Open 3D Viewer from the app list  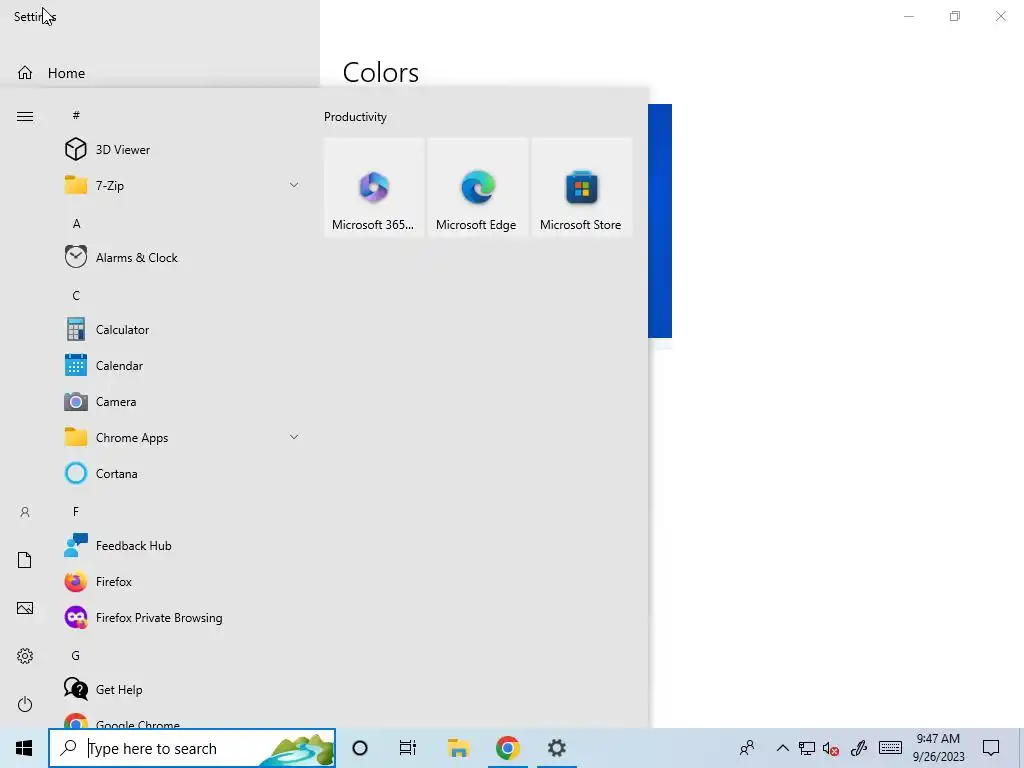(x=183, y=150)
